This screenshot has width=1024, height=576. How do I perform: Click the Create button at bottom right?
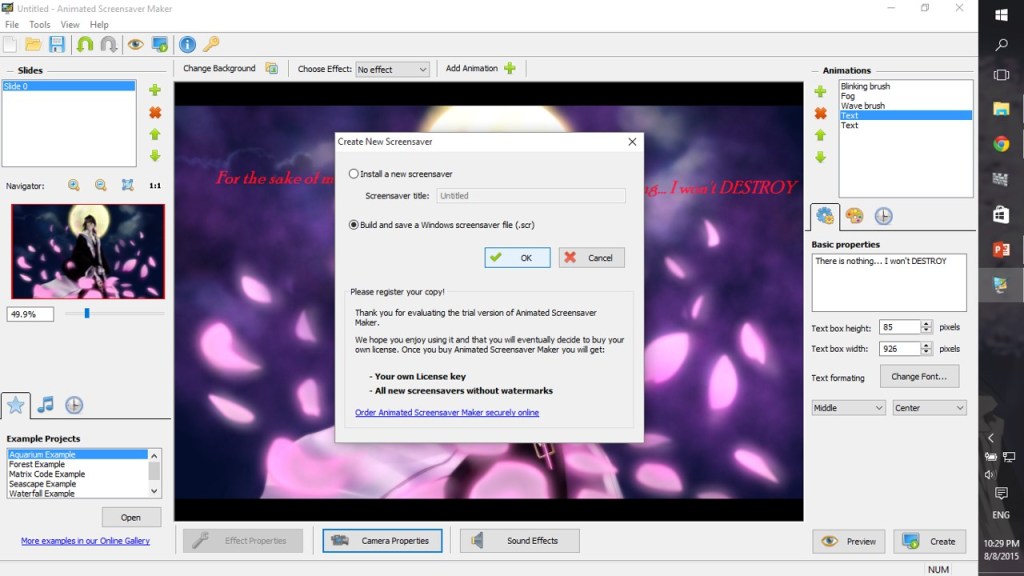pyautogui.click(x=929, y=541)
